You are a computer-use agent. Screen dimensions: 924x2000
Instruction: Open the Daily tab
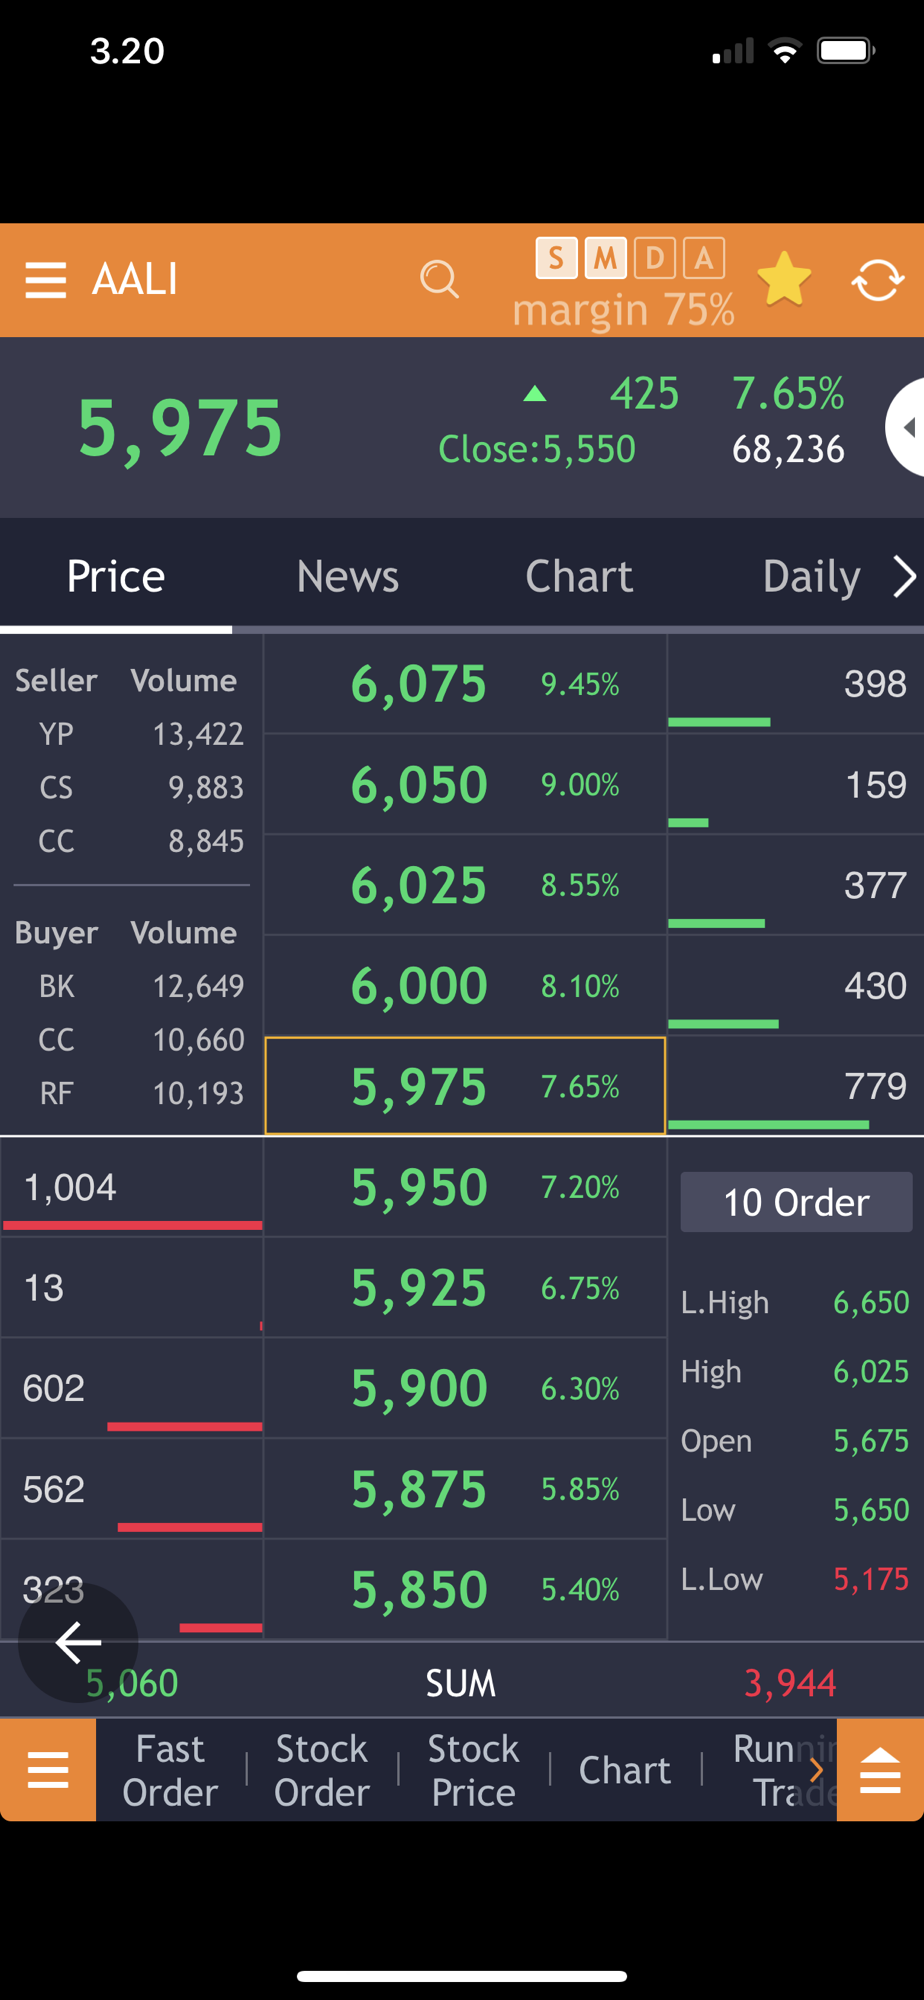811,576
